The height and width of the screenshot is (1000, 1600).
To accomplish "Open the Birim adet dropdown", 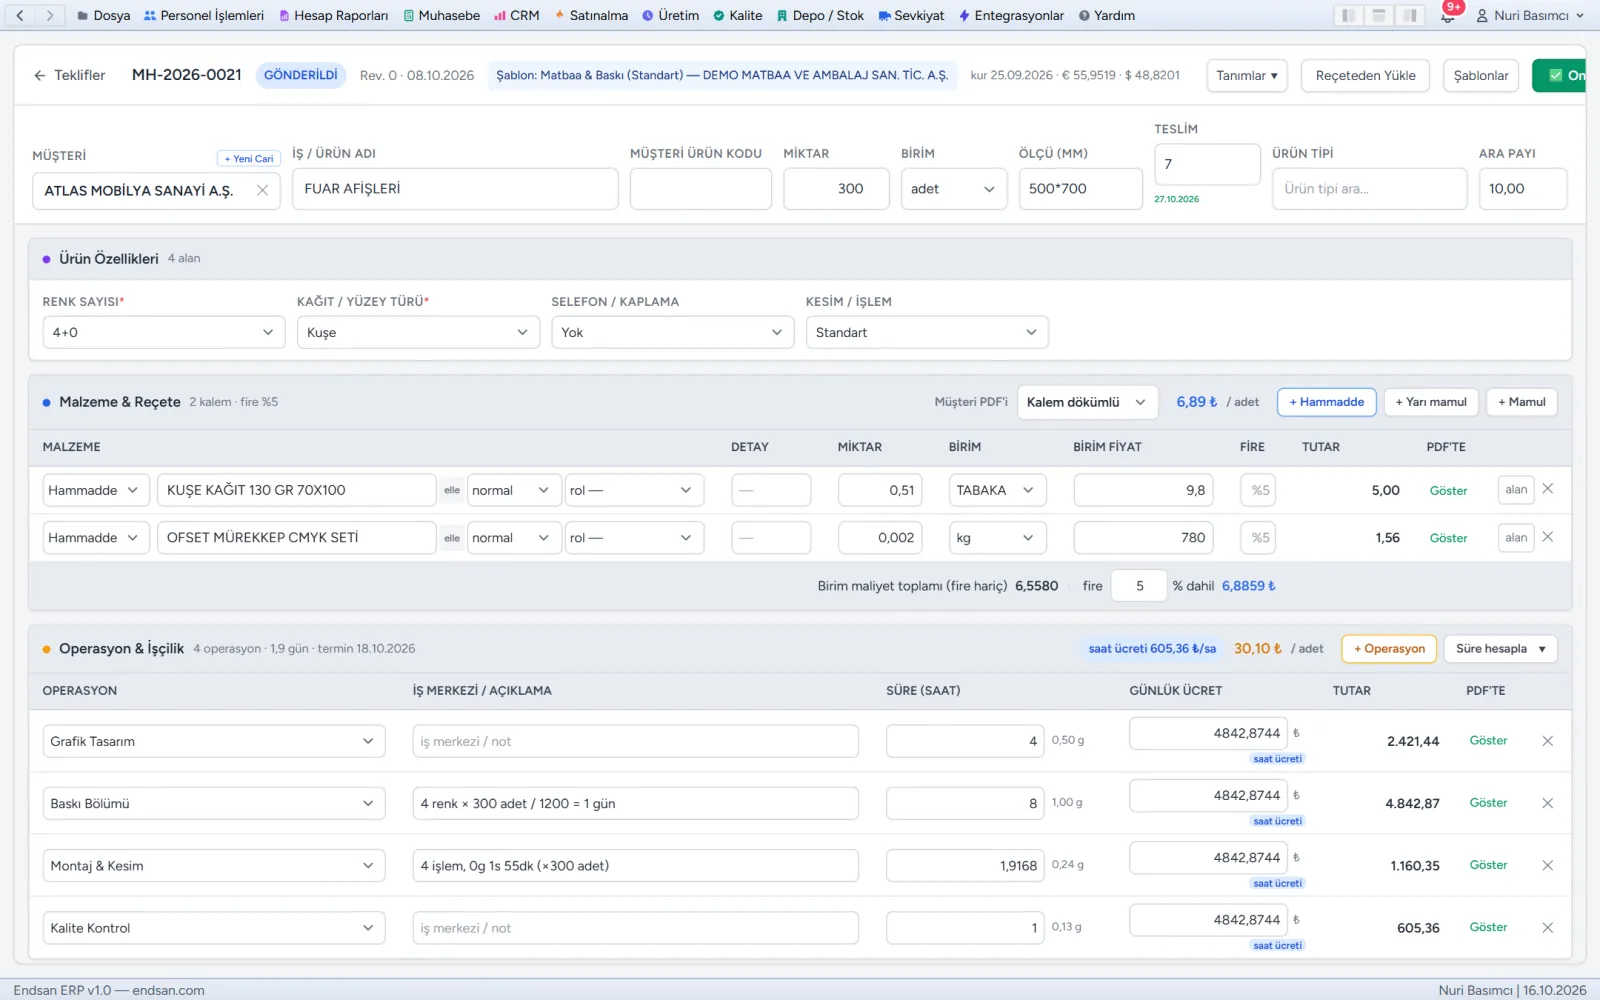I will point(954,189).
